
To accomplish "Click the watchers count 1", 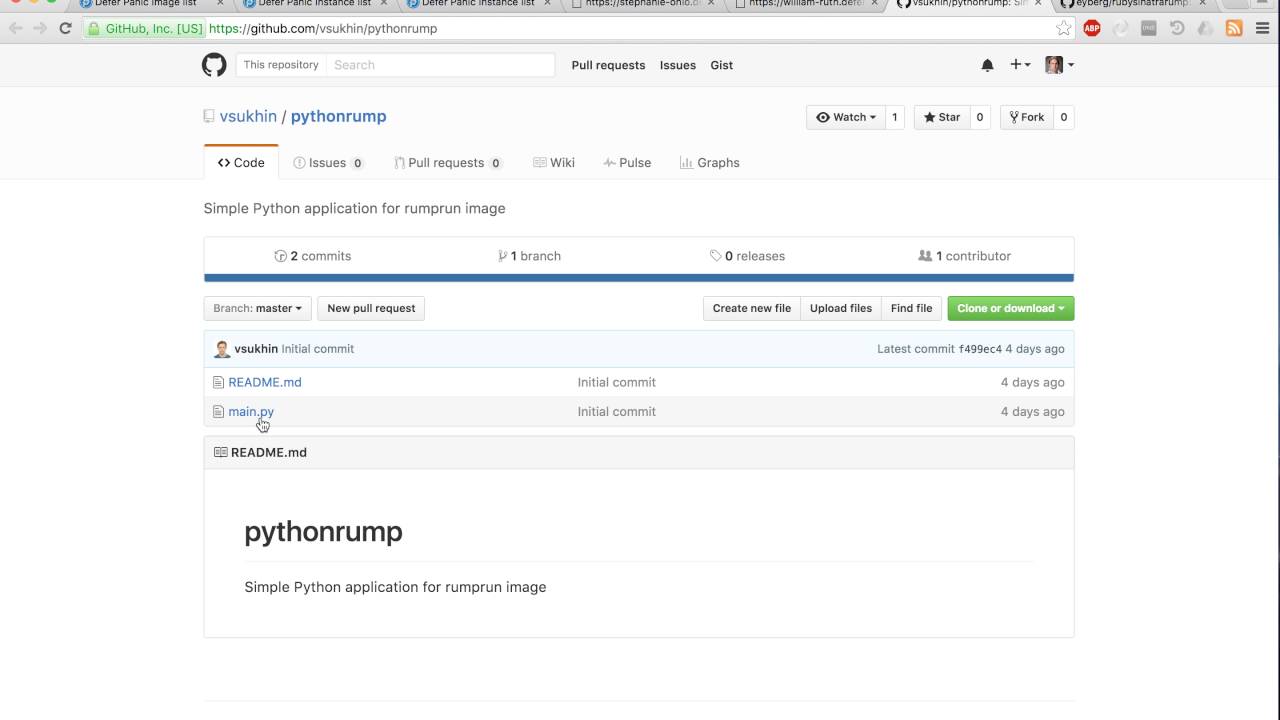I will point(895,117).
